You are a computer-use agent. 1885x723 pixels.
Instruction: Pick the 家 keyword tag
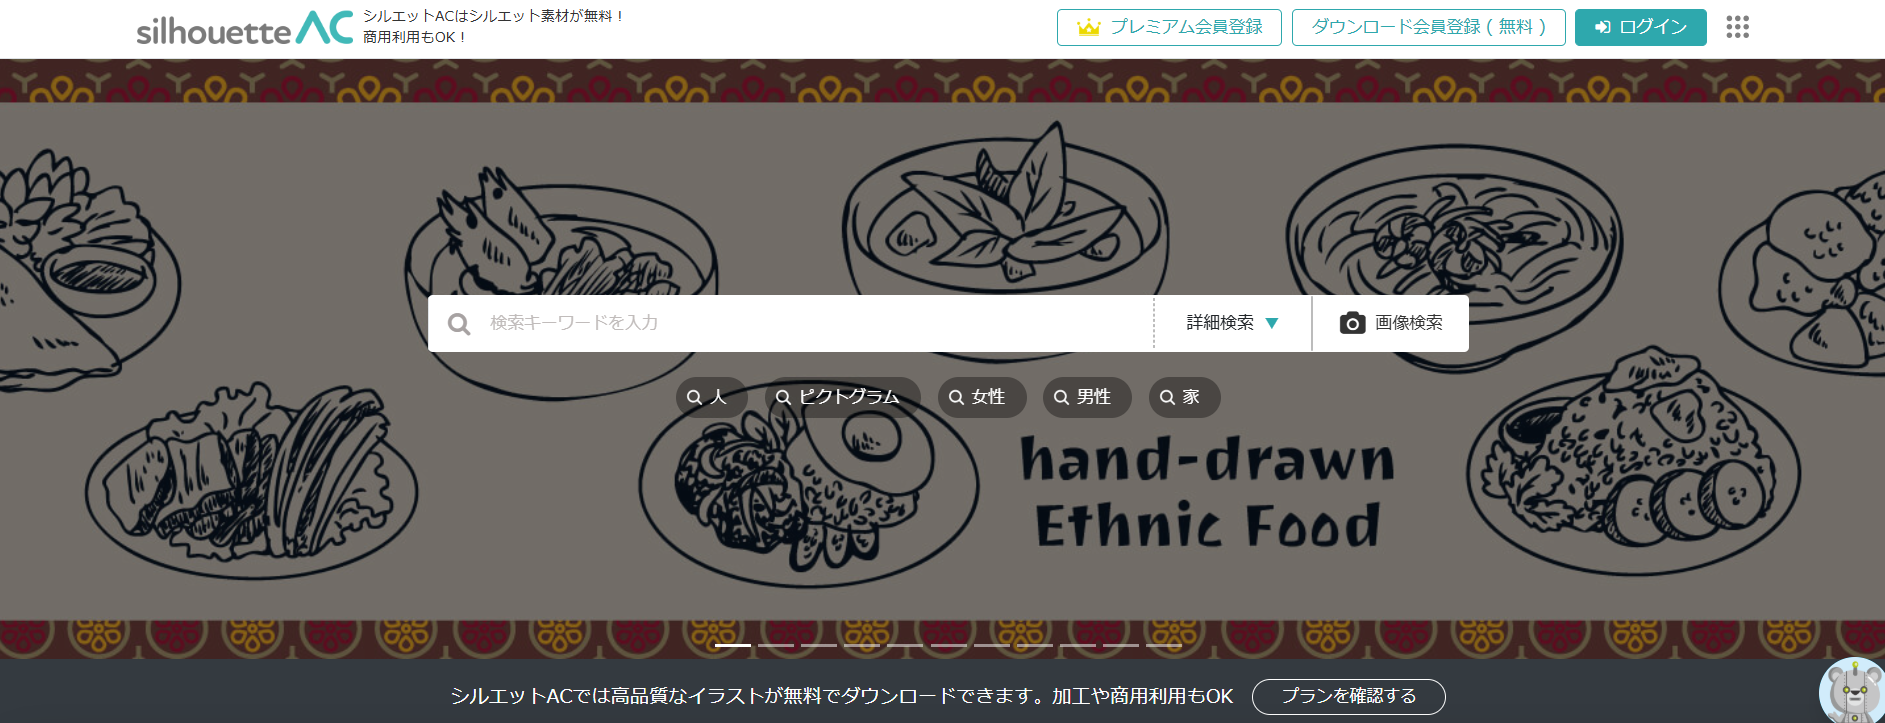click(x=1184, y=397)
